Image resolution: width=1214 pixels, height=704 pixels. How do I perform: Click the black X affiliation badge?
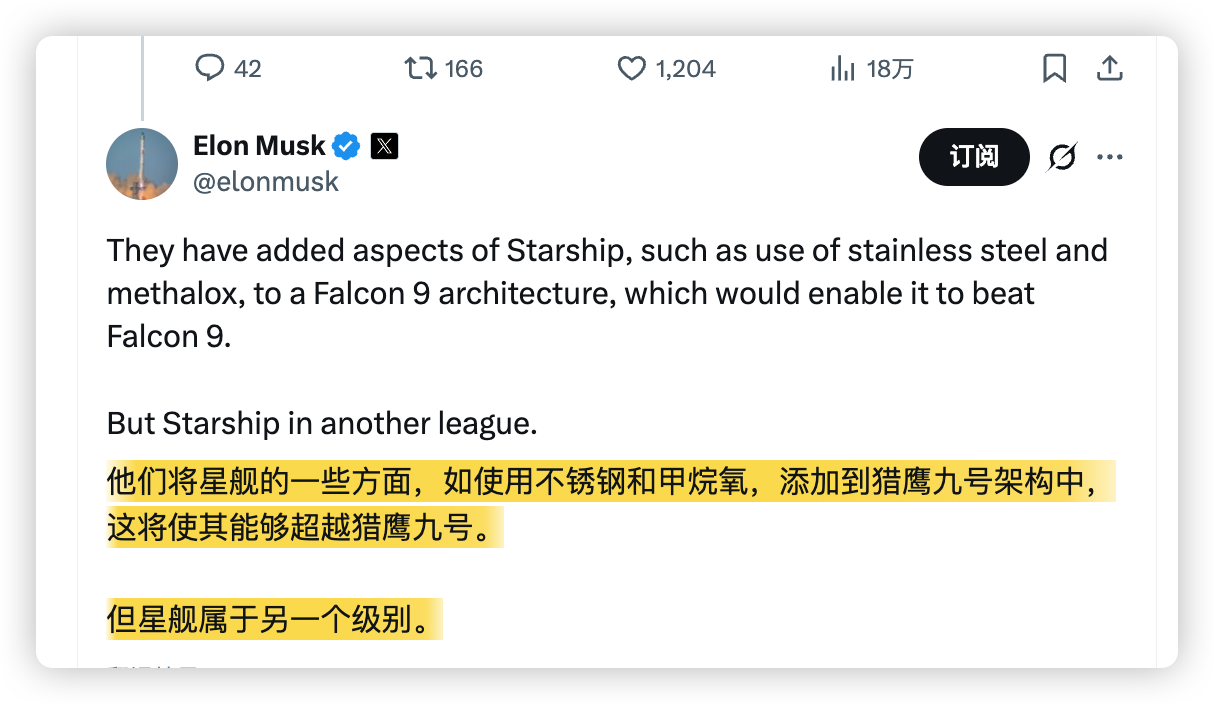(x=384, y=146)
